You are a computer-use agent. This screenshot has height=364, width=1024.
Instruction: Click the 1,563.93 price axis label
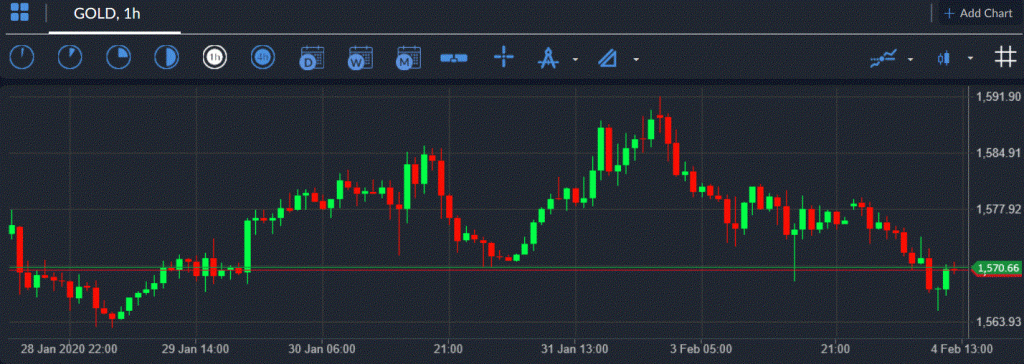(x=998, y=322)
